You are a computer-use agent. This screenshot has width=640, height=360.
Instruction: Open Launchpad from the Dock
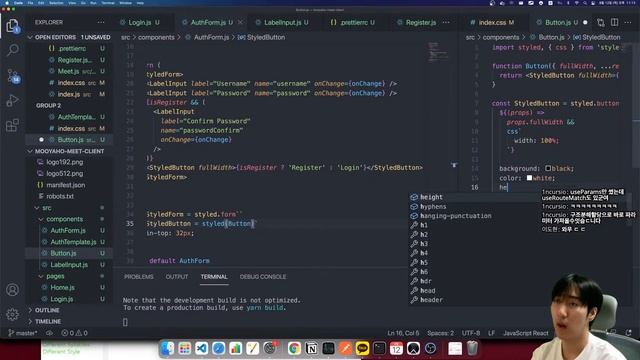point(184,348)
